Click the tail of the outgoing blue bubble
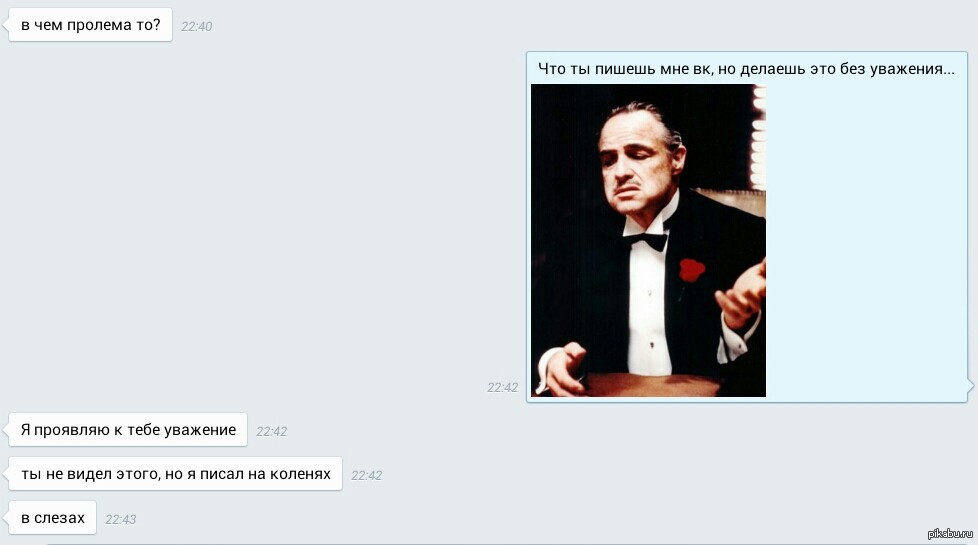This screenshot has width=978, height=545. pyautogui.click(x=971, y=387)
